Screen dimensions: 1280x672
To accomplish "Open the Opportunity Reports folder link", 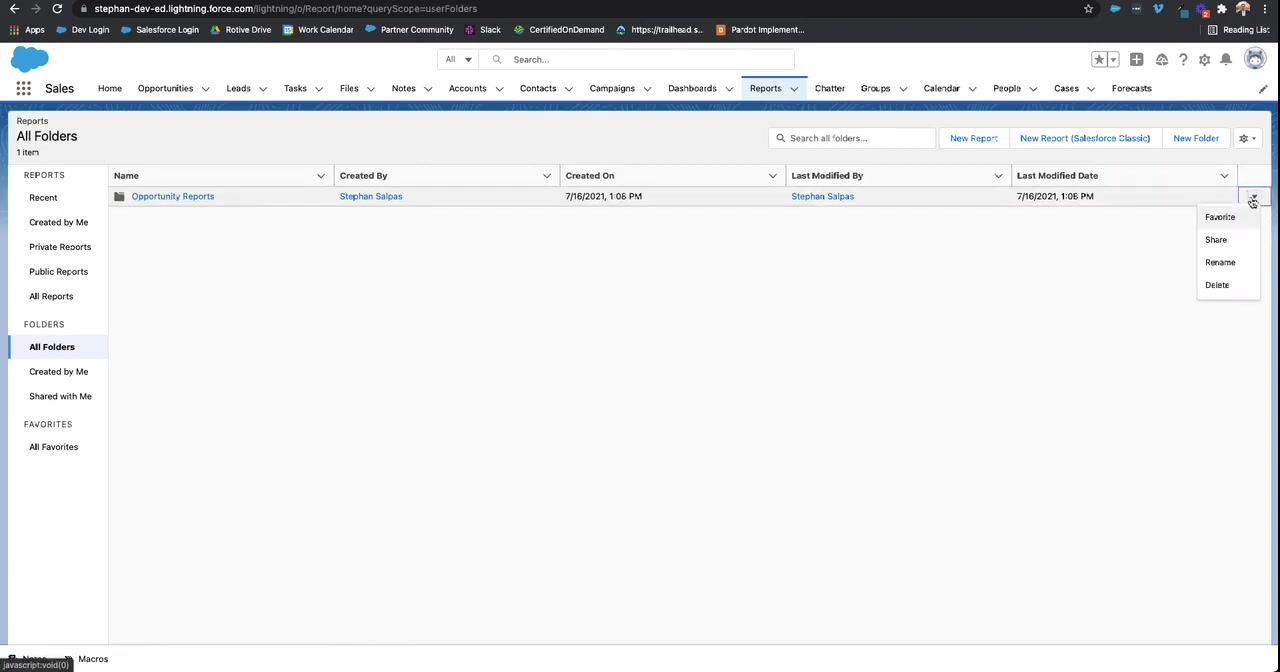I will [x=173, y=196].
